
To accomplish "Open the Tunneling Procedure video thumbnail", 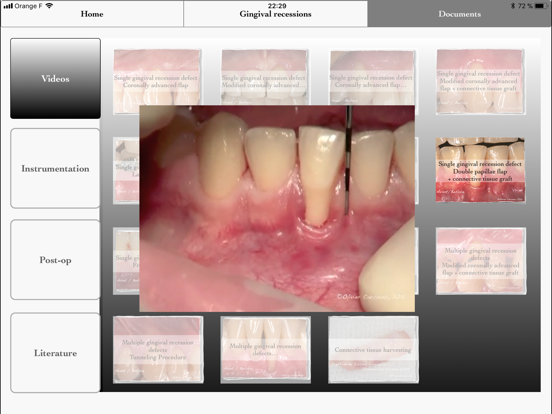I will tap(158, 349).
